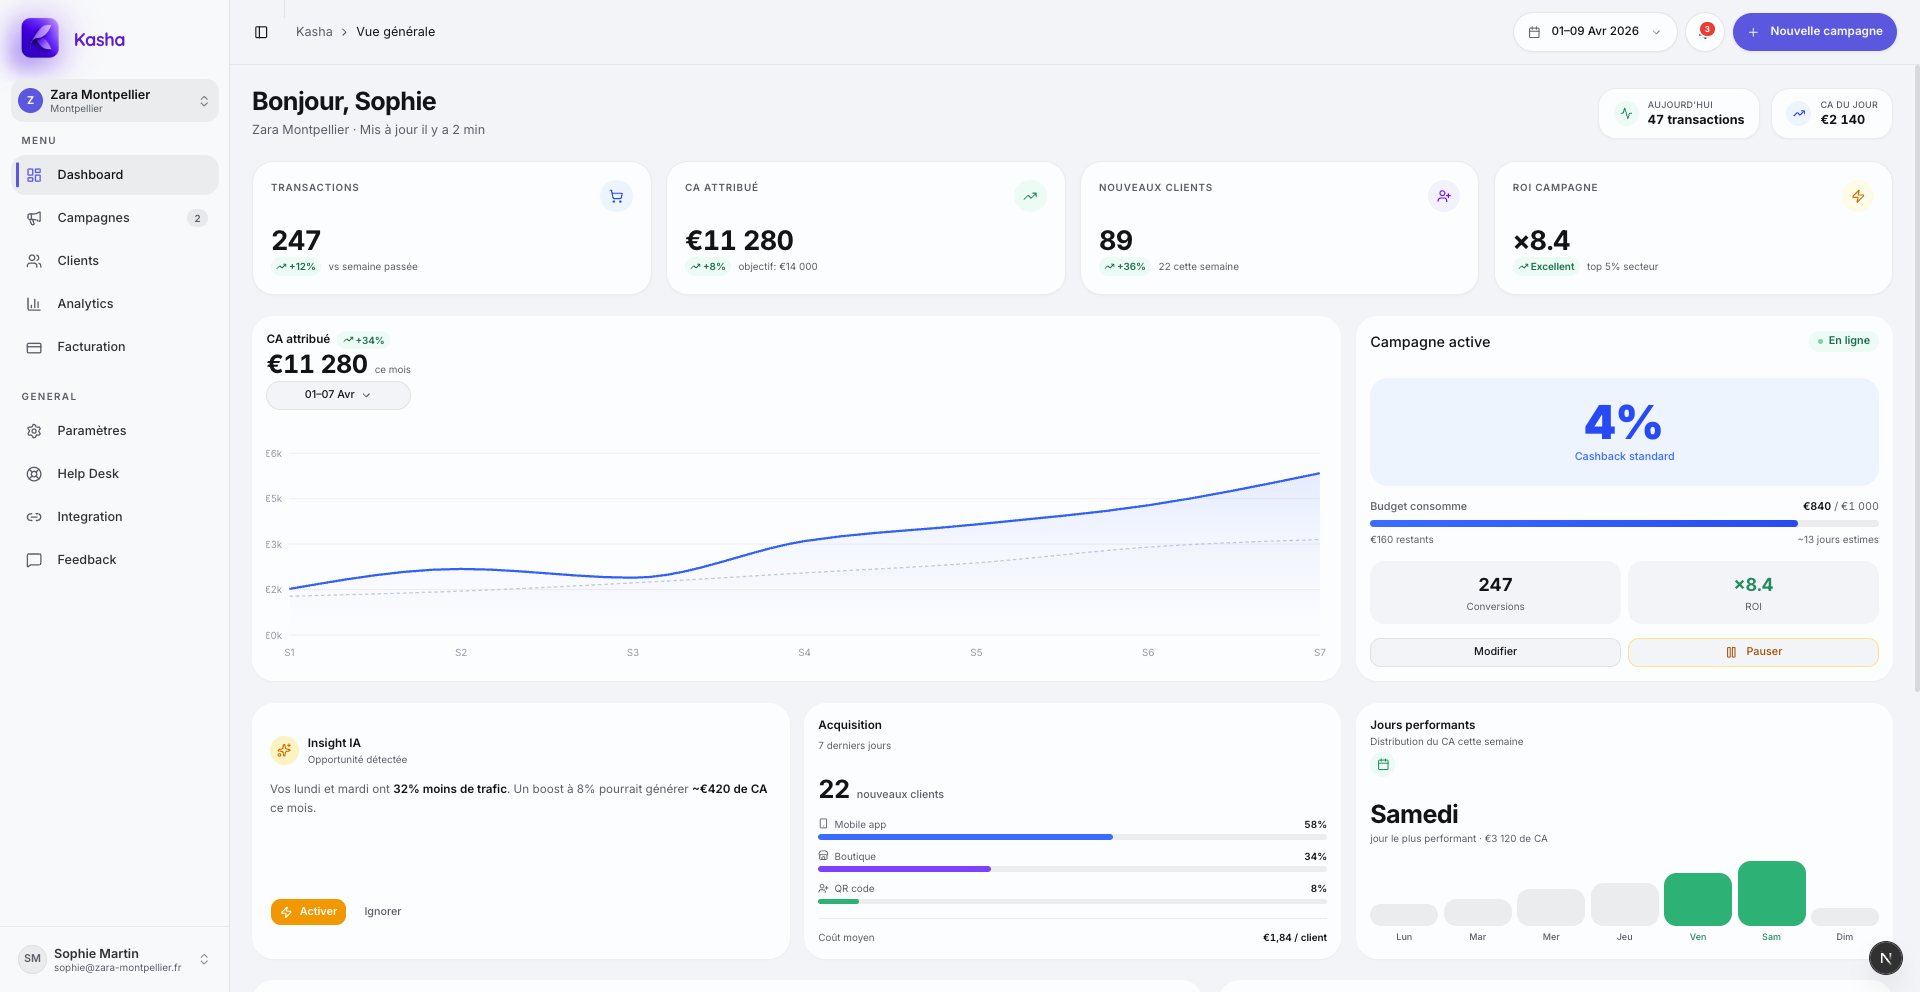Click the new clients user-plus icon
The width and height of the screenshot is (1920, 992).
[x=1443, y=196]
